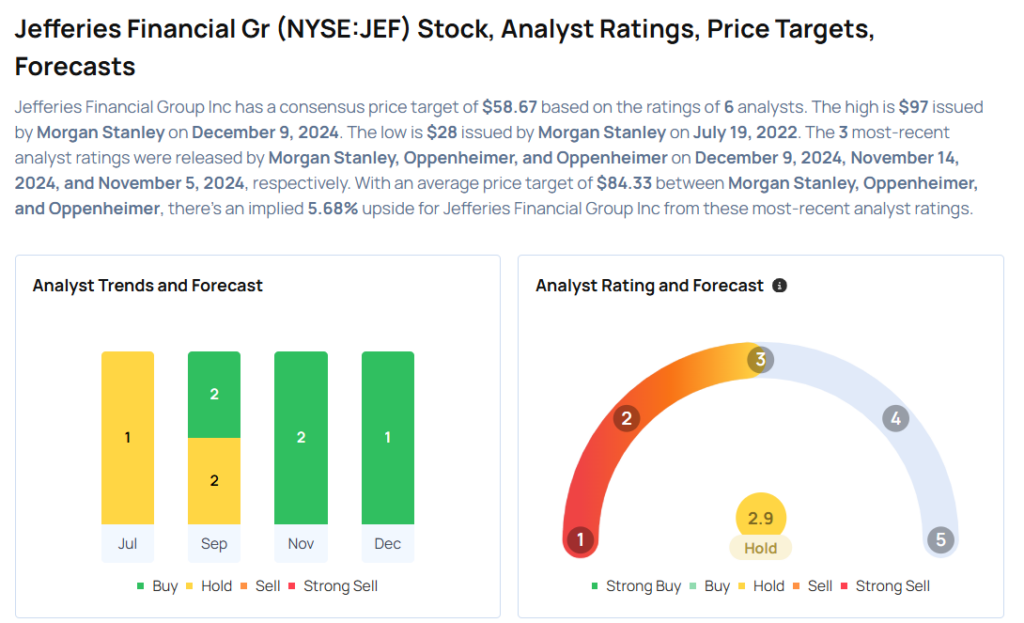Click the info icon beside Analyst Rating and Forecast
Image resolution: width=1024 pixels, height=623 pixels.
click(x=780, y=286)
